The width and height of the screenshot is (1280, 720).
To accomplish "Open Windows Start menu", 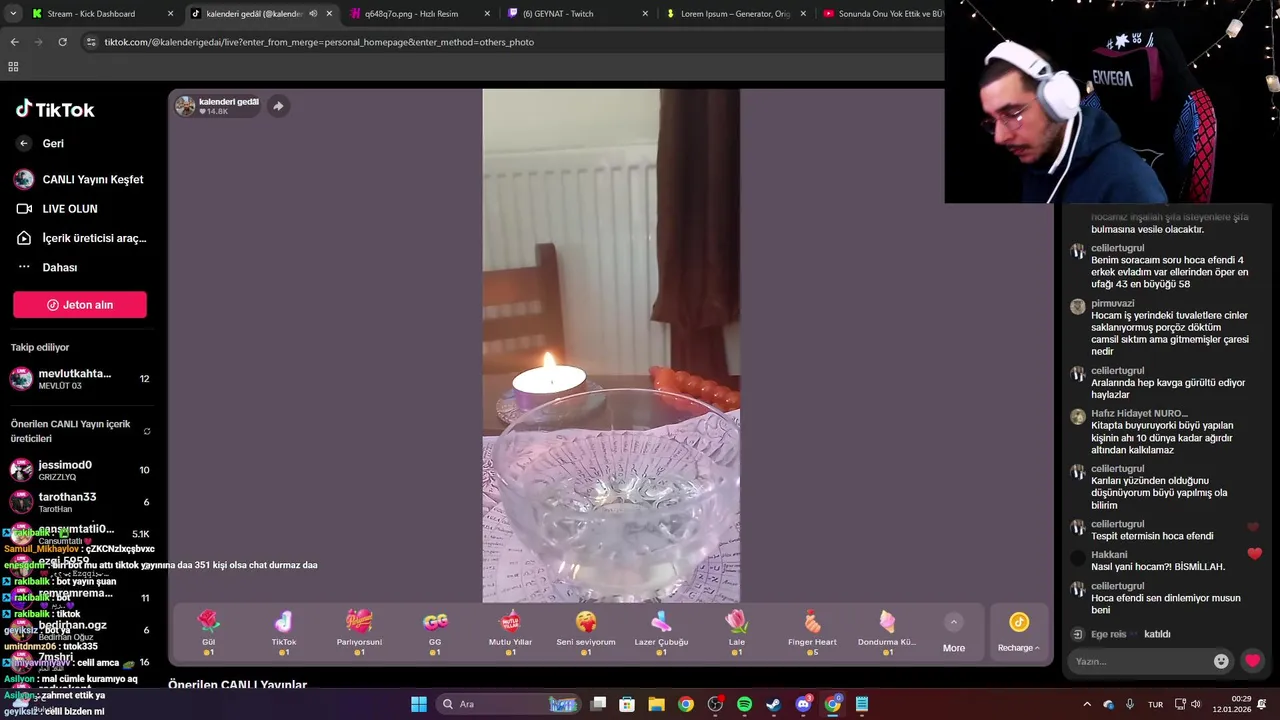I will click(419, 704).
